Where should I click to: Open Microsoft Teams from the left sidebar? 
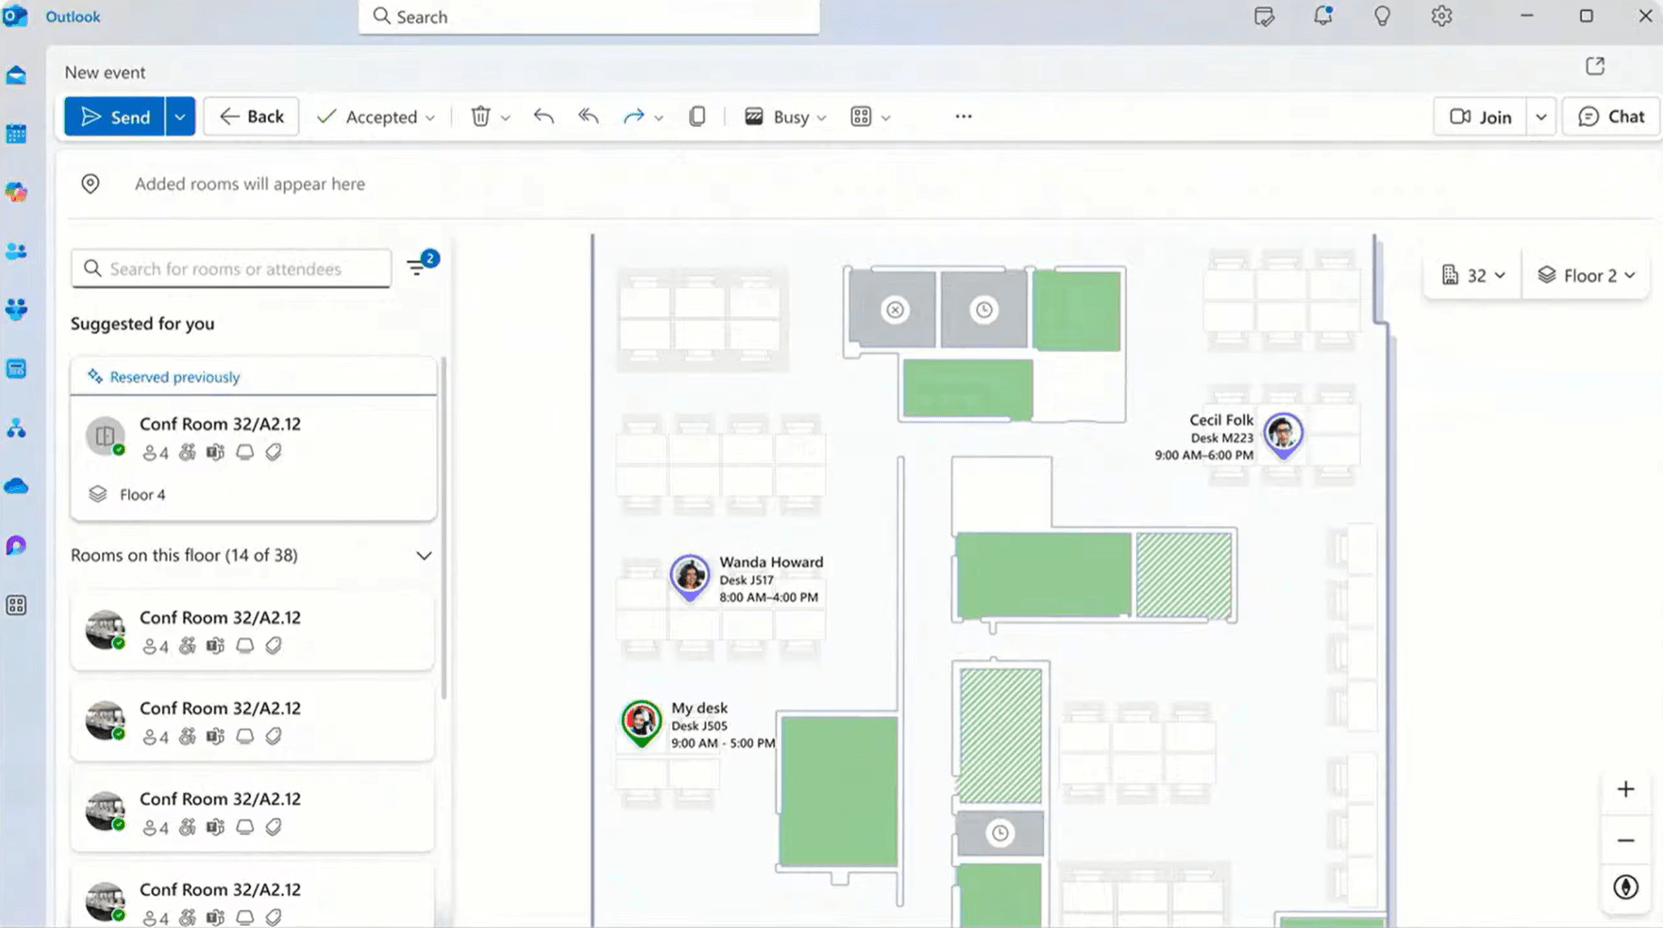tap(16, 310)
